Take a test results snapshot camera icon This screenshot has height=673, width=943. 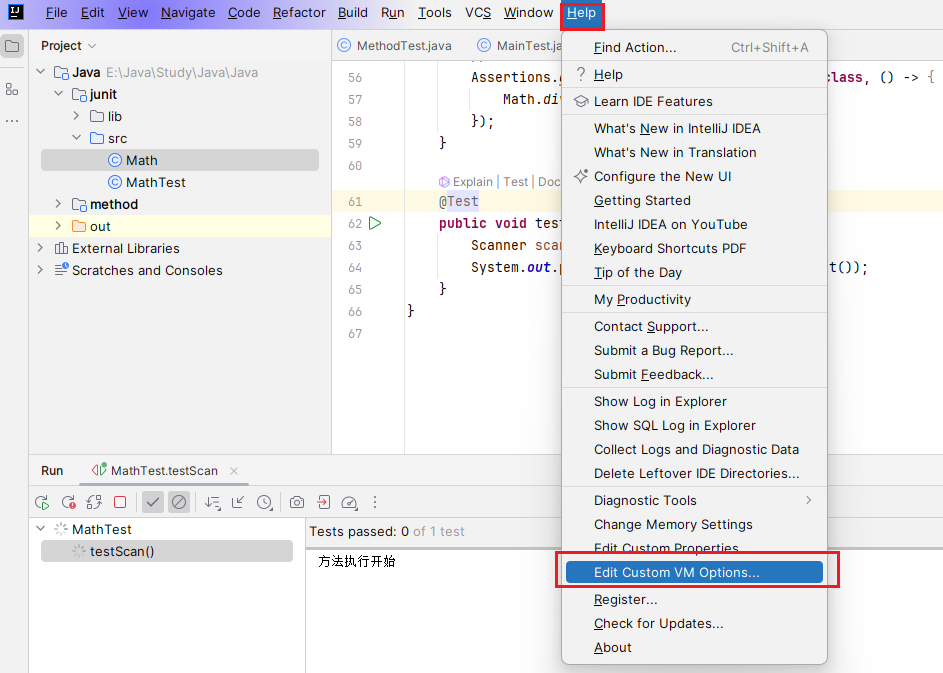click(x=296, y=502)
